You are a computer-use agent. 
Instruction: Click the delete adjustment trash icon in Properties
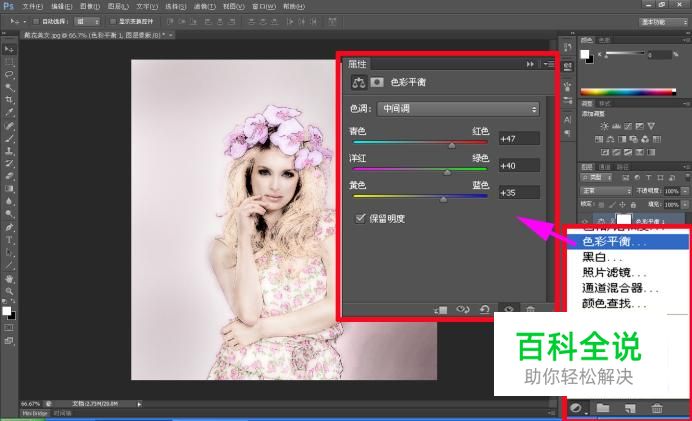coord(530,310)
